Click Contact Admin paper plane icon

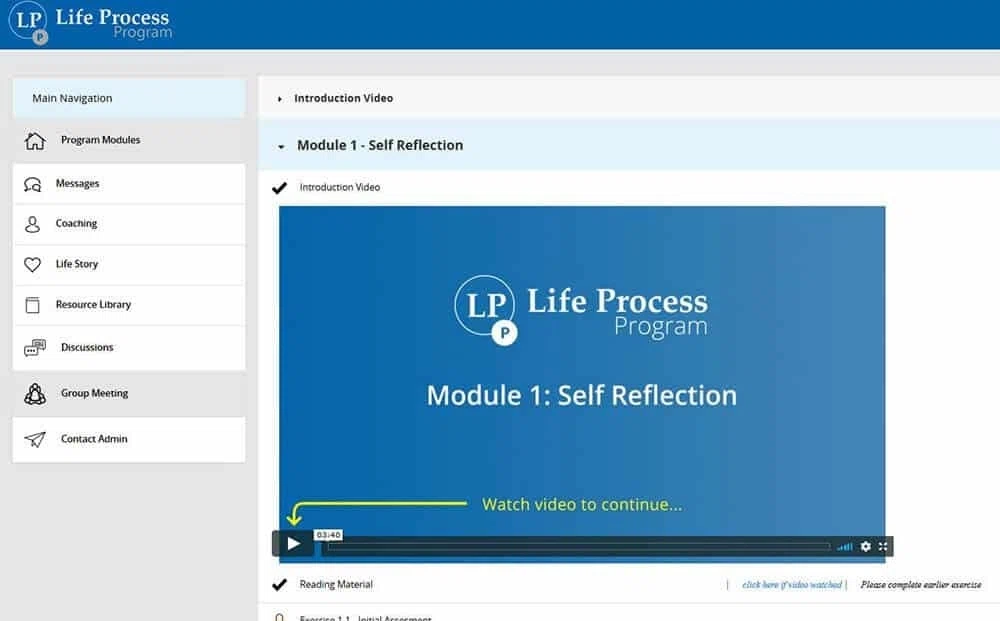[35, 440]
